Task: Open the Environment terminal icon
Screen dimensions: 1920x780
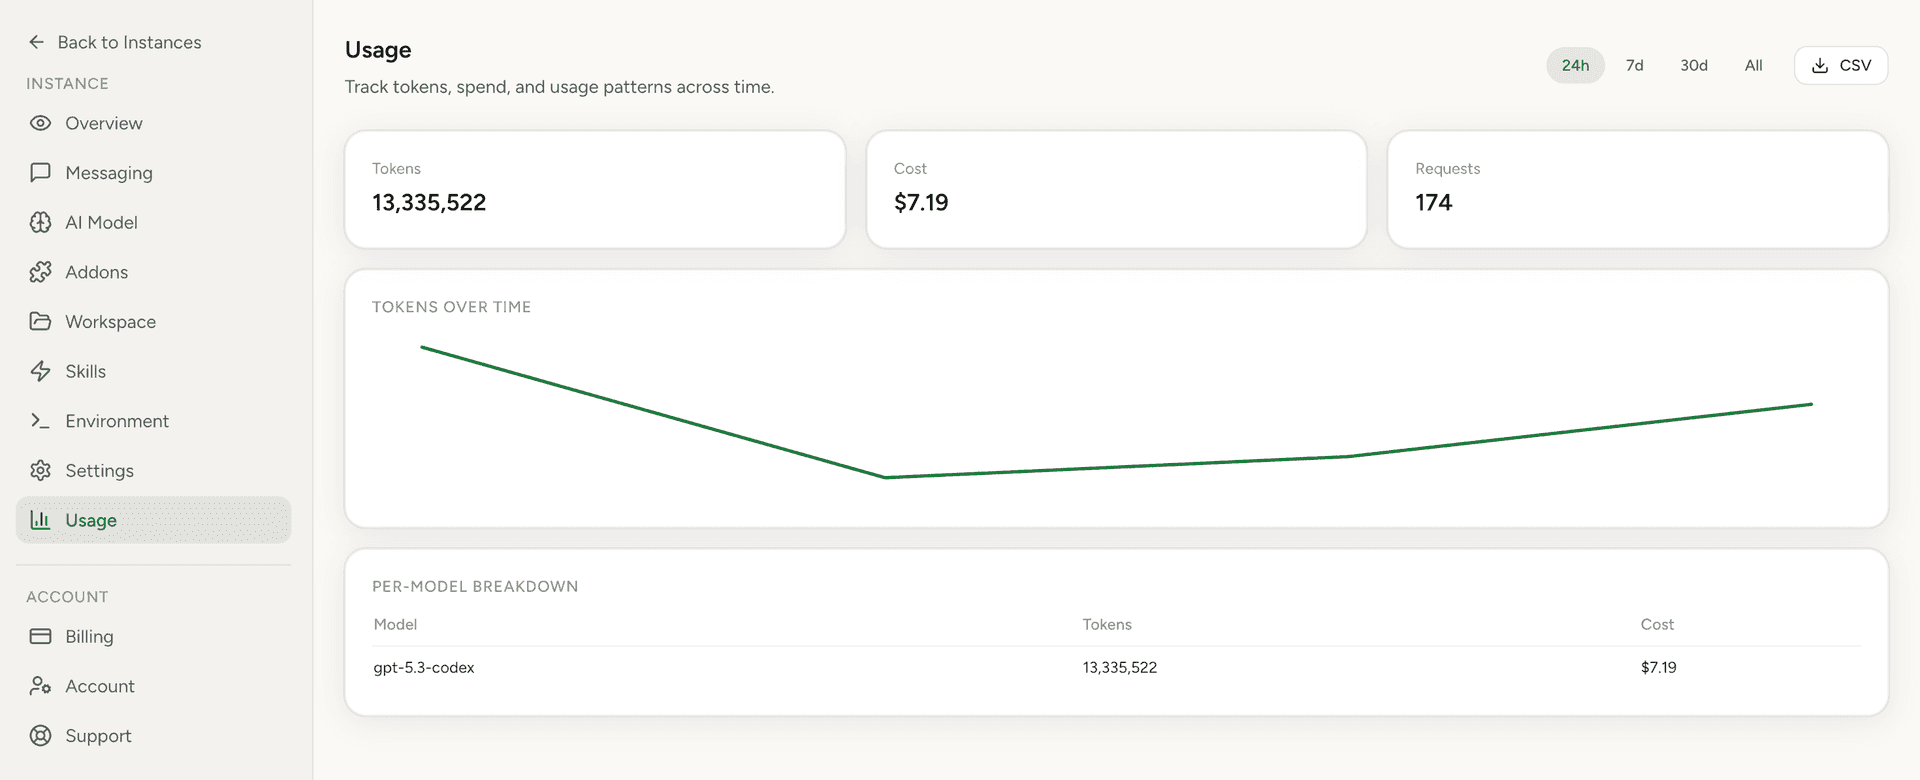Action: [40, 420]
